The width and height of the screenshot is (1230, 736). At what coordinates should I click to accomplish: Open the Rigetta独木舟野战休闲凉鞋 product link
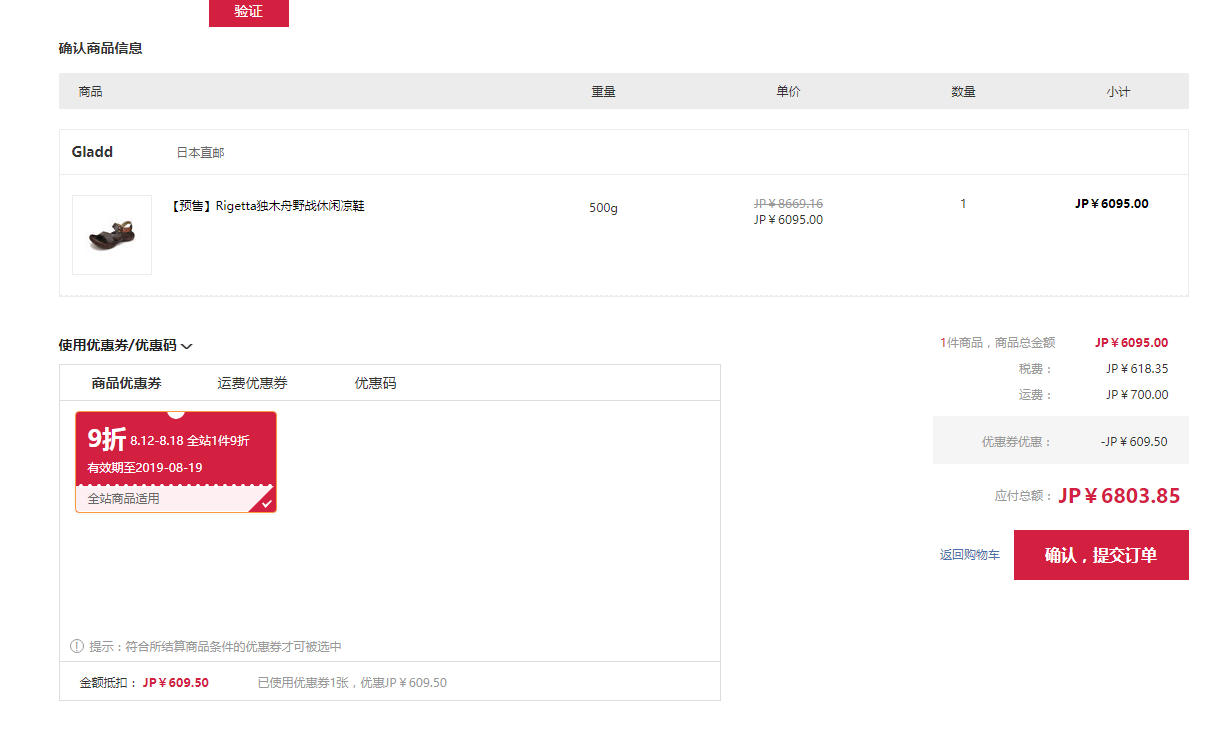click(x=268, y=206)
